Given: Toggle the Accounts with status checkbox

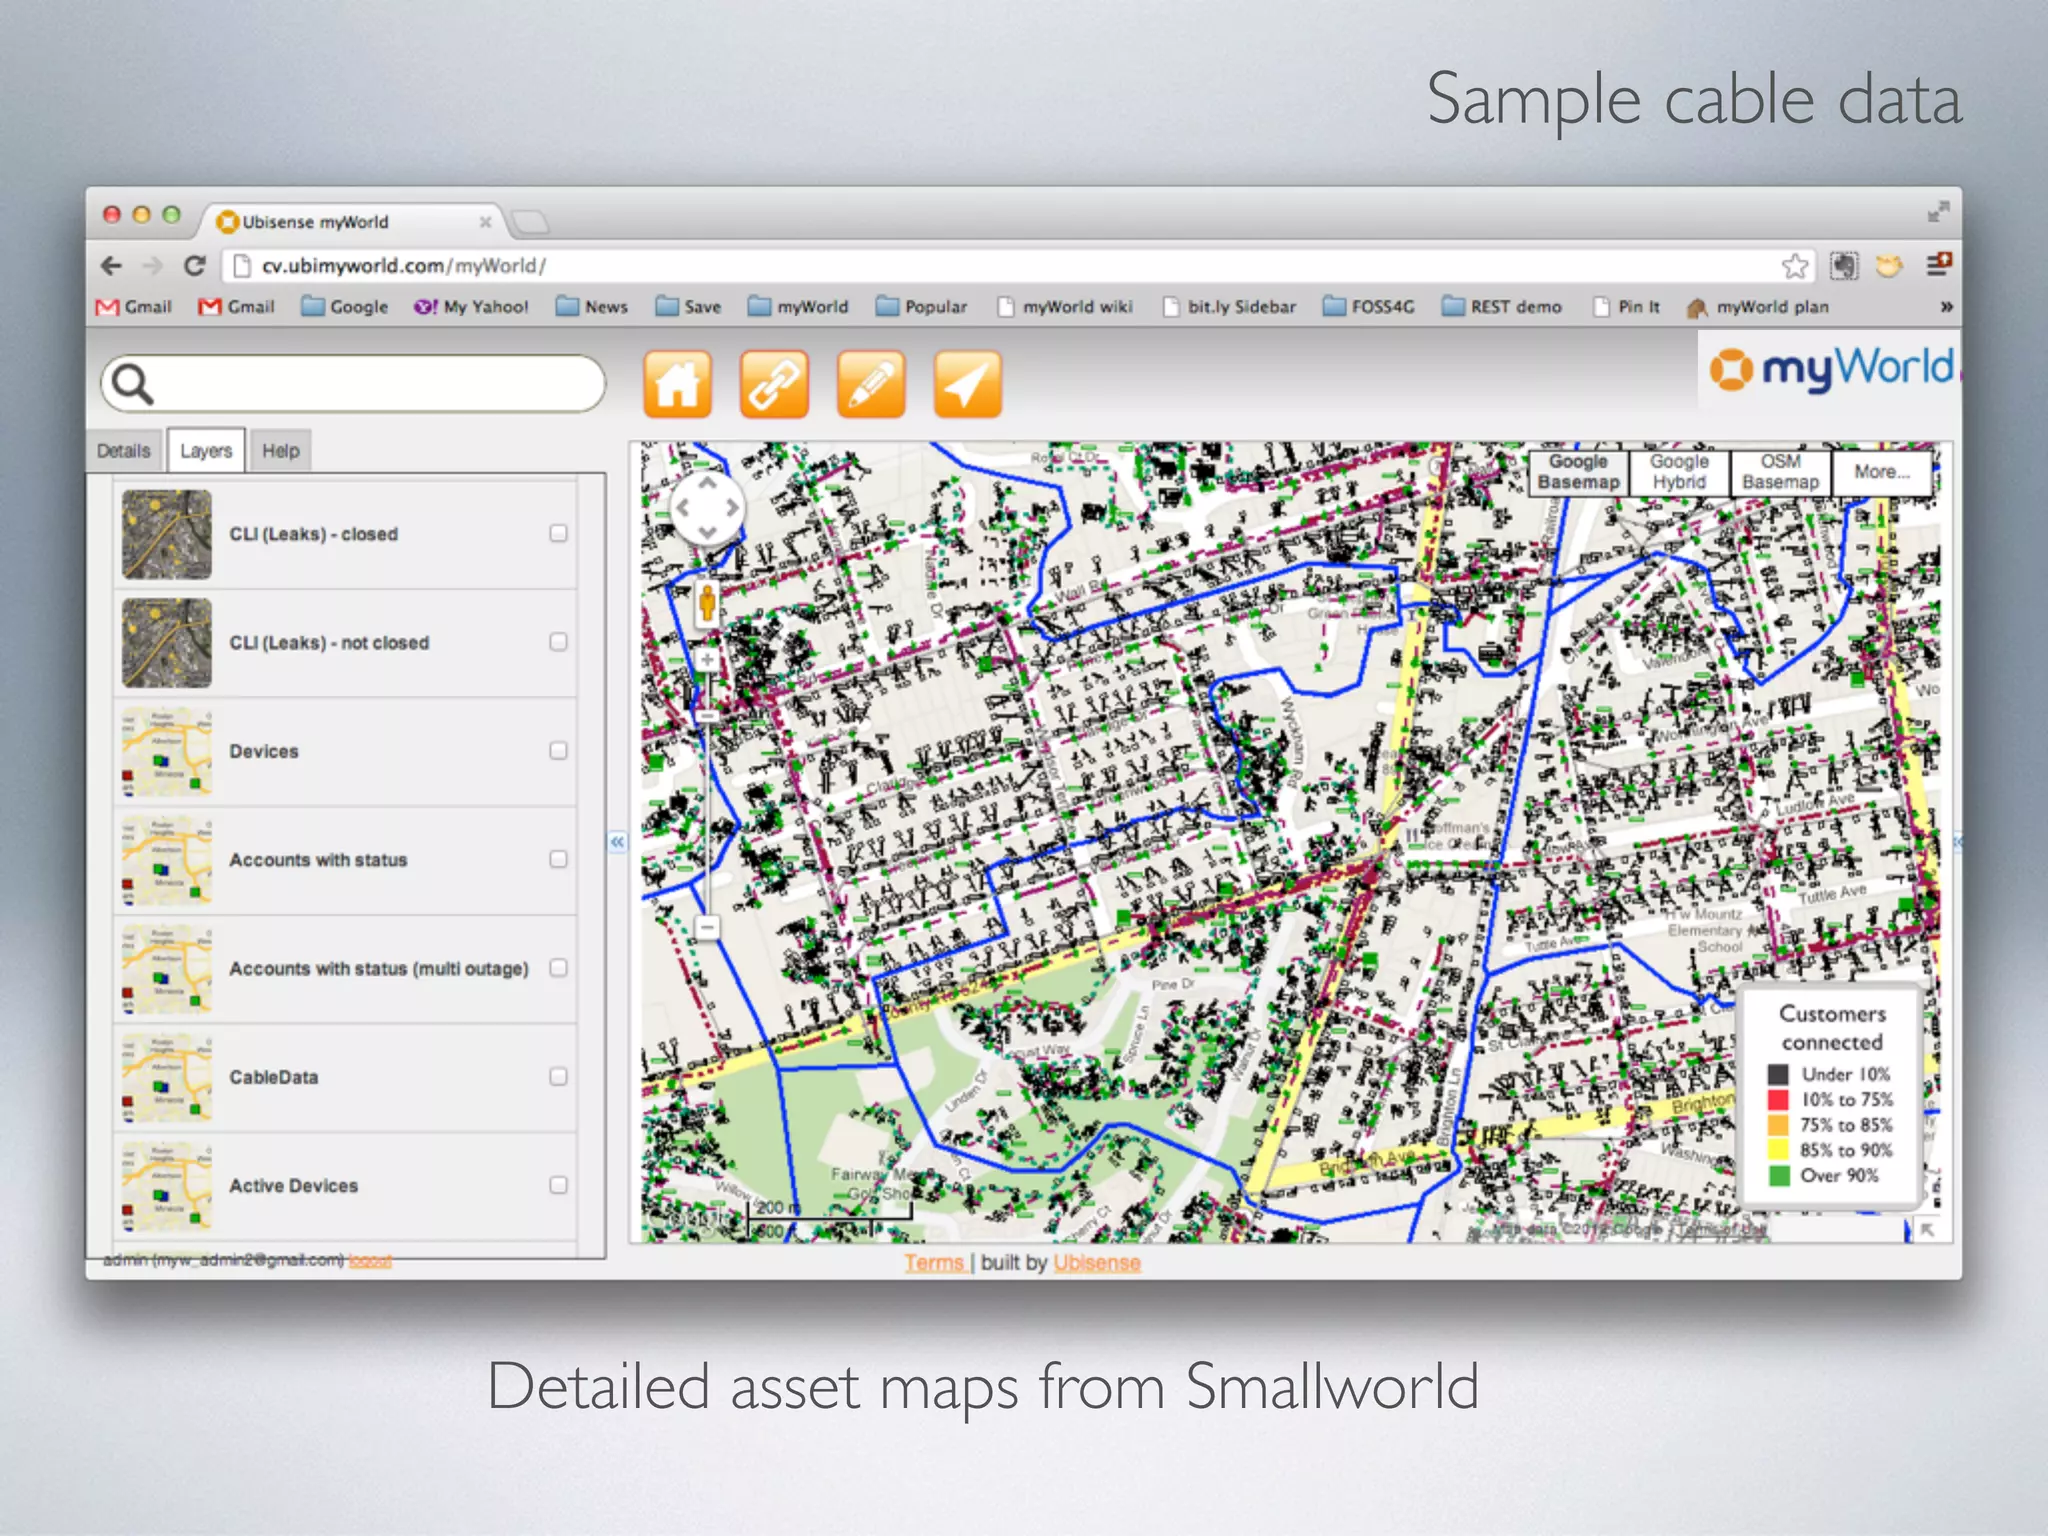Looking at the screenshot, I should pos(558,859).
